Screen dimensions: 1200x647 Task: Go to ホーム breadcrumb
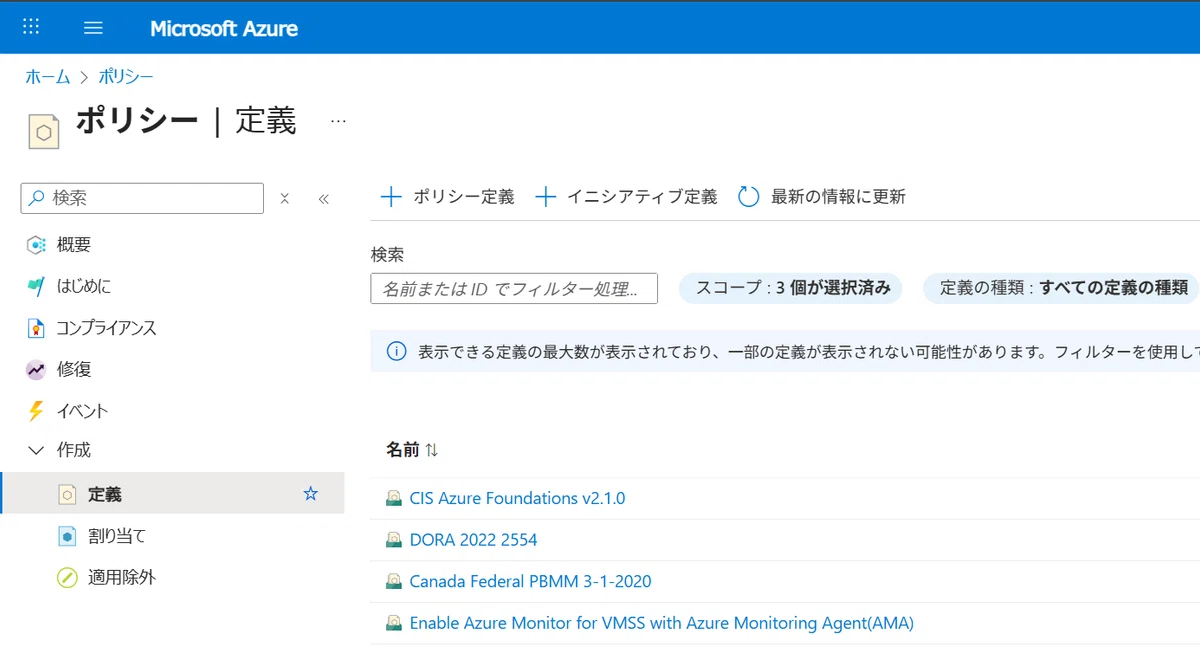(x=47, y=77)
